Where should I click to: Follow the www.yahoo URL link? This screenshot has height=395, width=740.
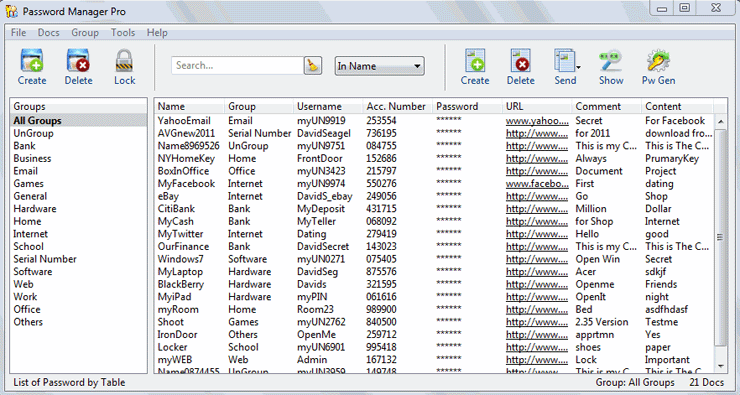coord(537,121)
